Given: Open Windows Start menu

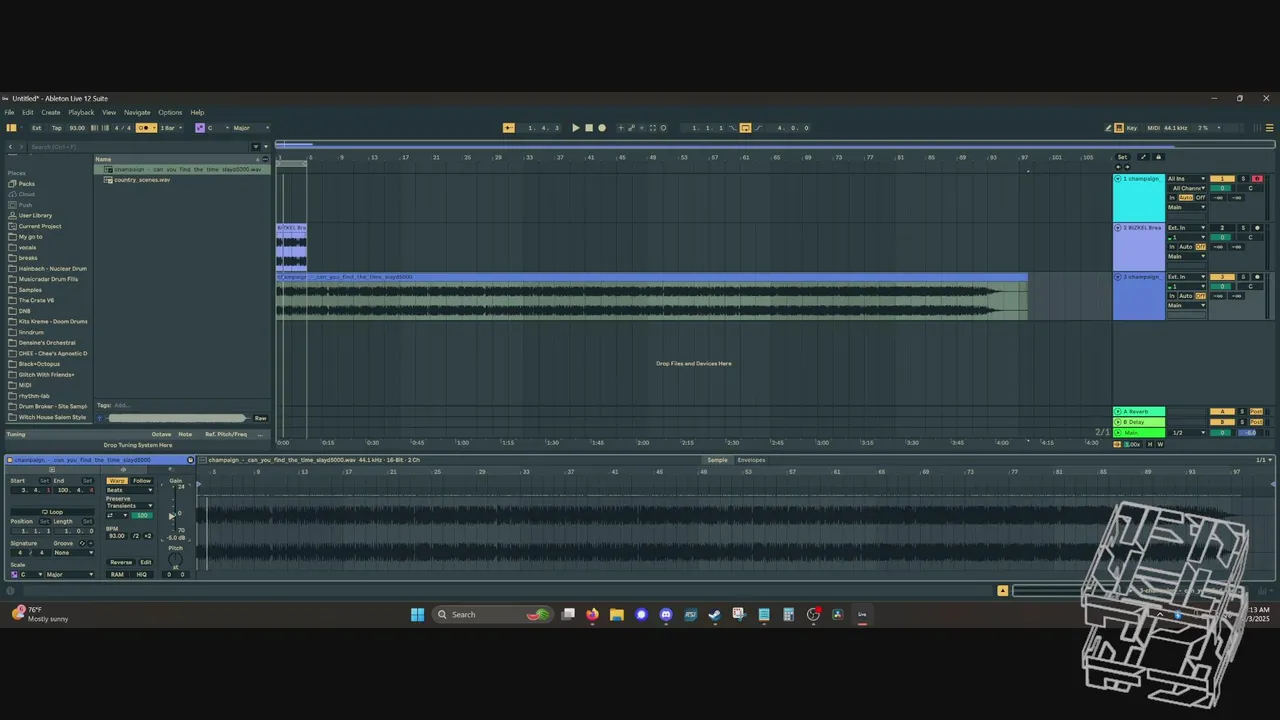Looking at the screenshot, I should [417, 614].
